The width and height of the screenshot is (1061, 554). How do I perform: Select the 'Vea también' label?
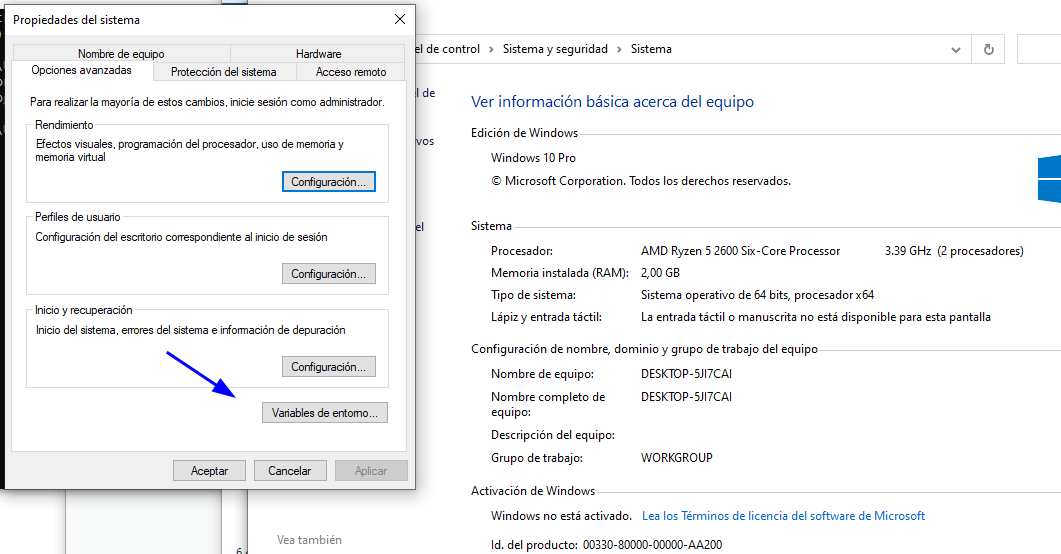[309, 540]
